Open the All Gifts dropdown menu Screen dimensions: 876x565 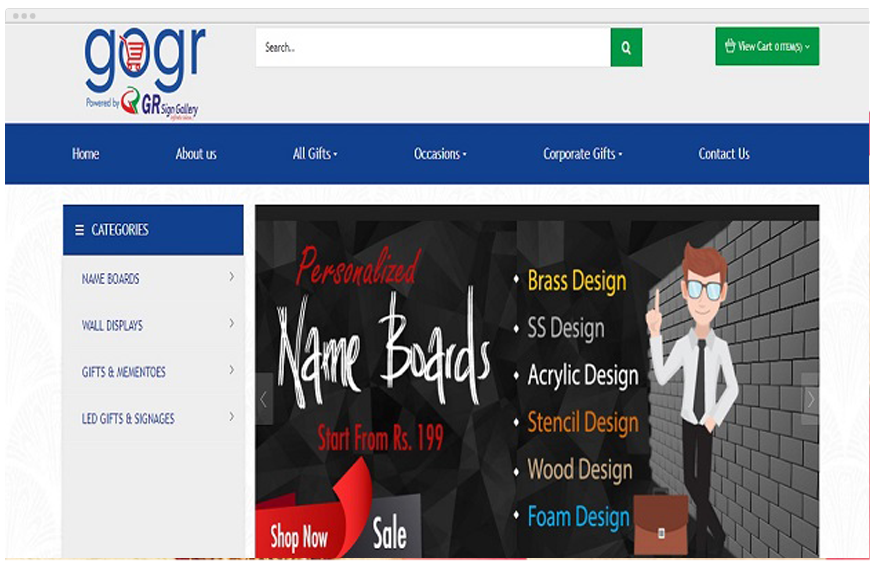(x=315, y=154)
